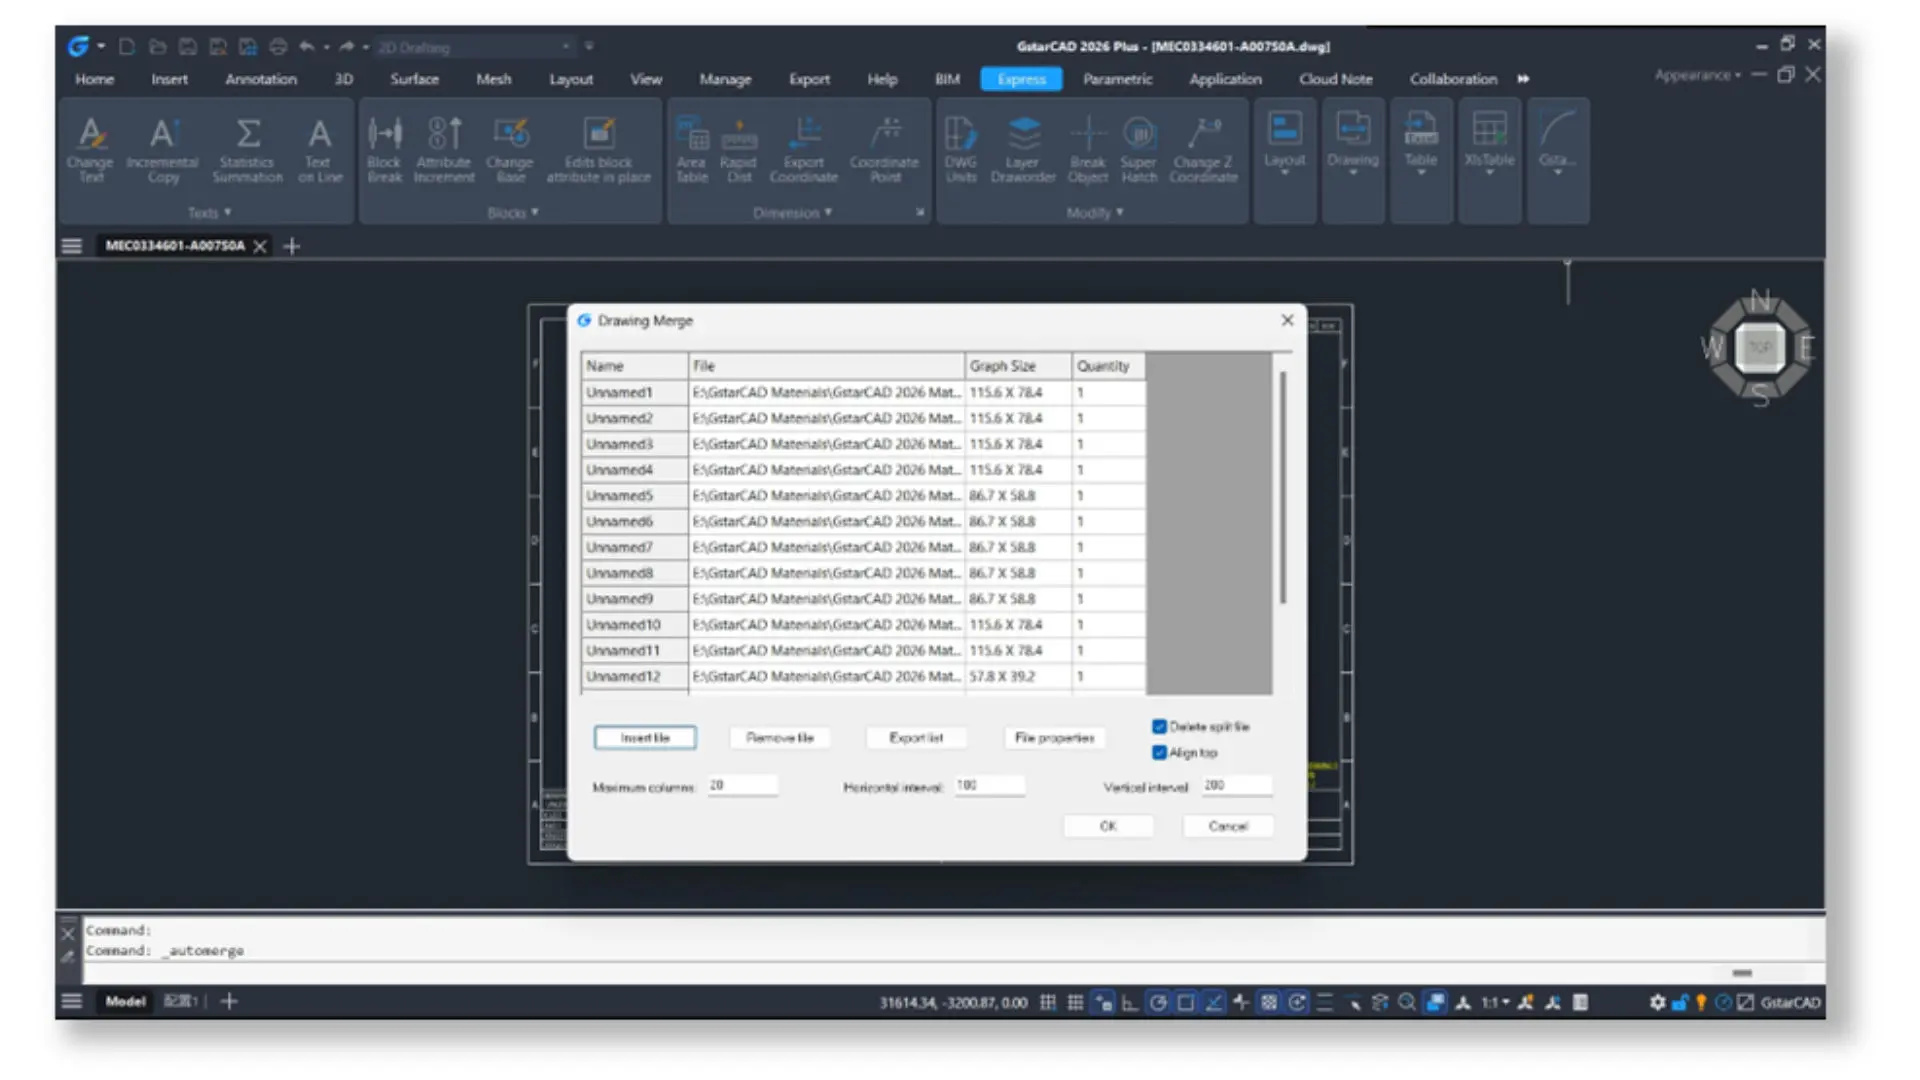1920x1080 pixels.
Task: Click Cancel in Drawing Merge dialog
Action: pos(1228,827)
